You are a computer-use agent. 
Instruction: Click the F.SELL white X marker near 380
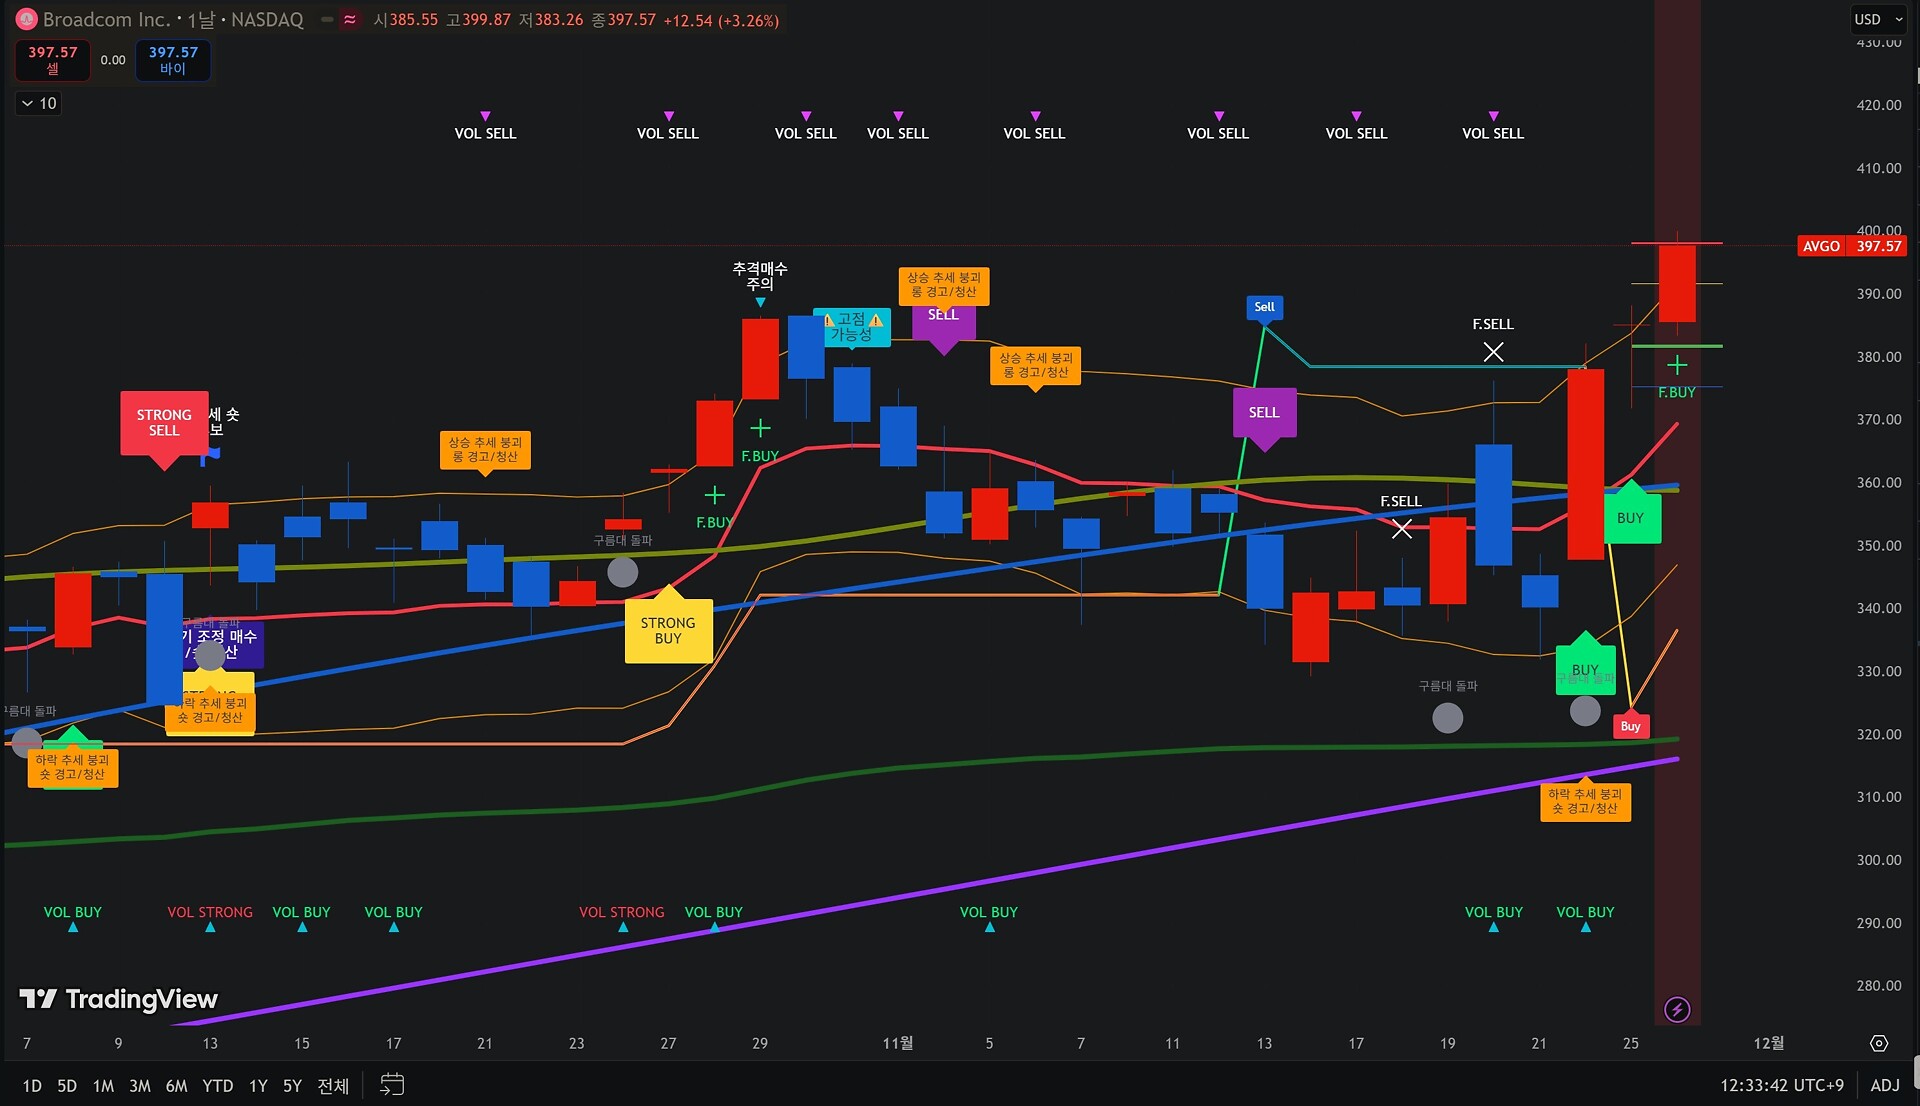(1493, 351)
